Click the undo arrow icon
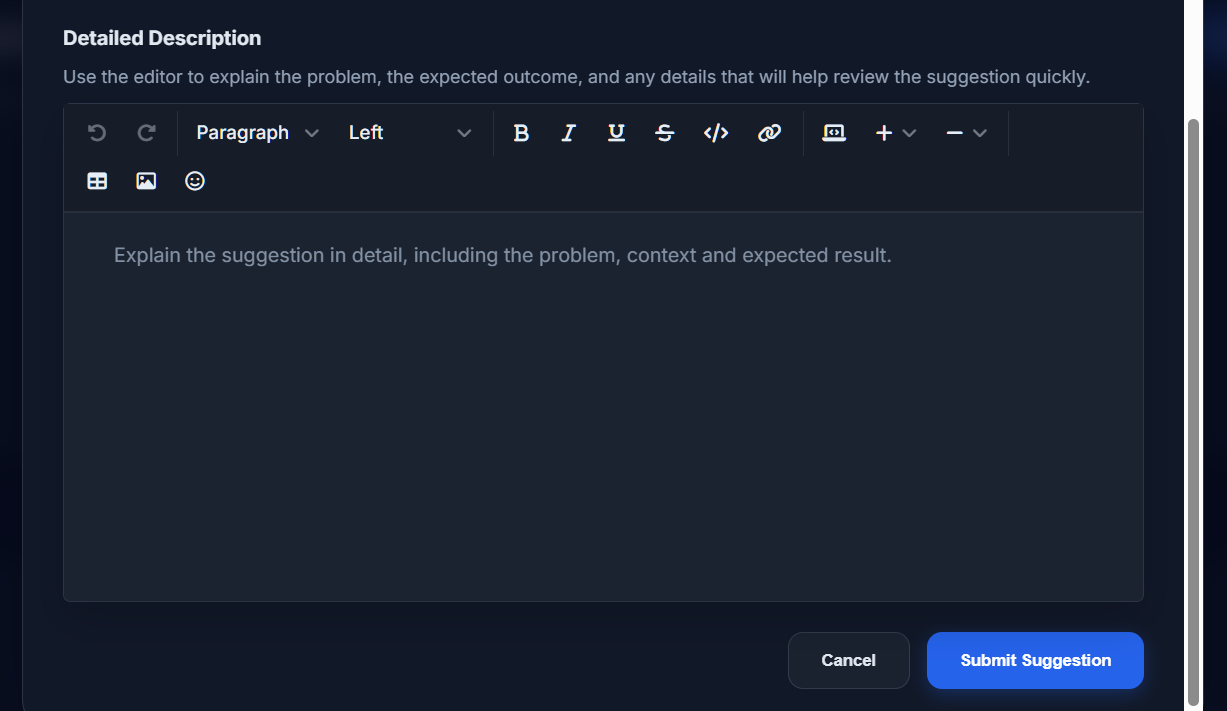Screen dimensions: 1227x711 point(97,133)
